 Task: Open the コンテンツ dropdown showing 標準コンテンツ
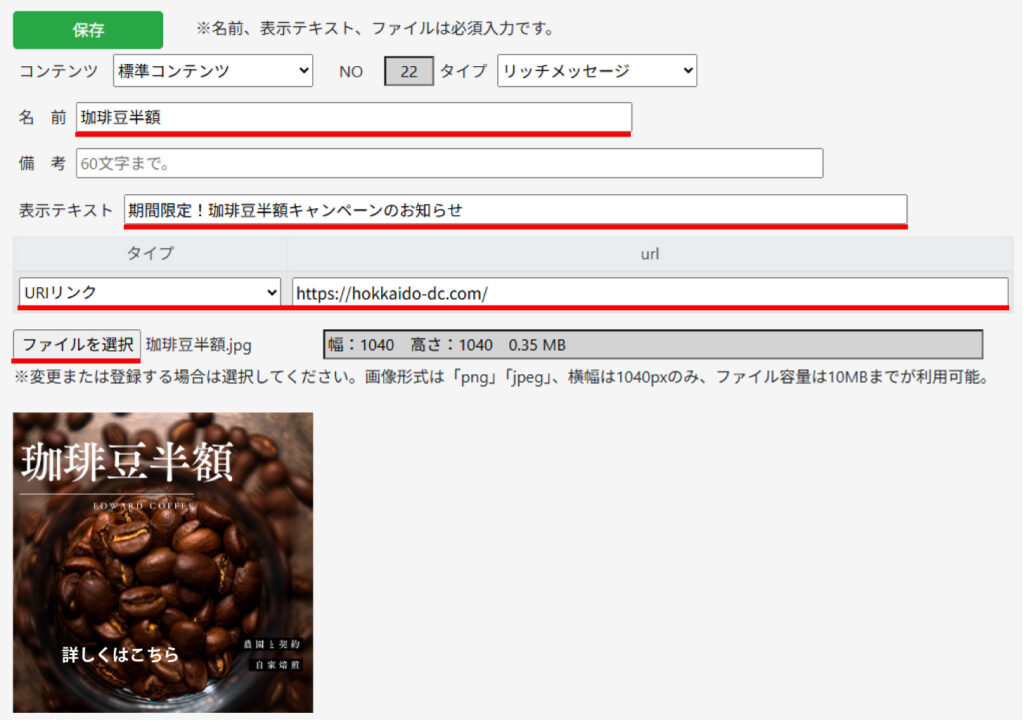[213, 71]
